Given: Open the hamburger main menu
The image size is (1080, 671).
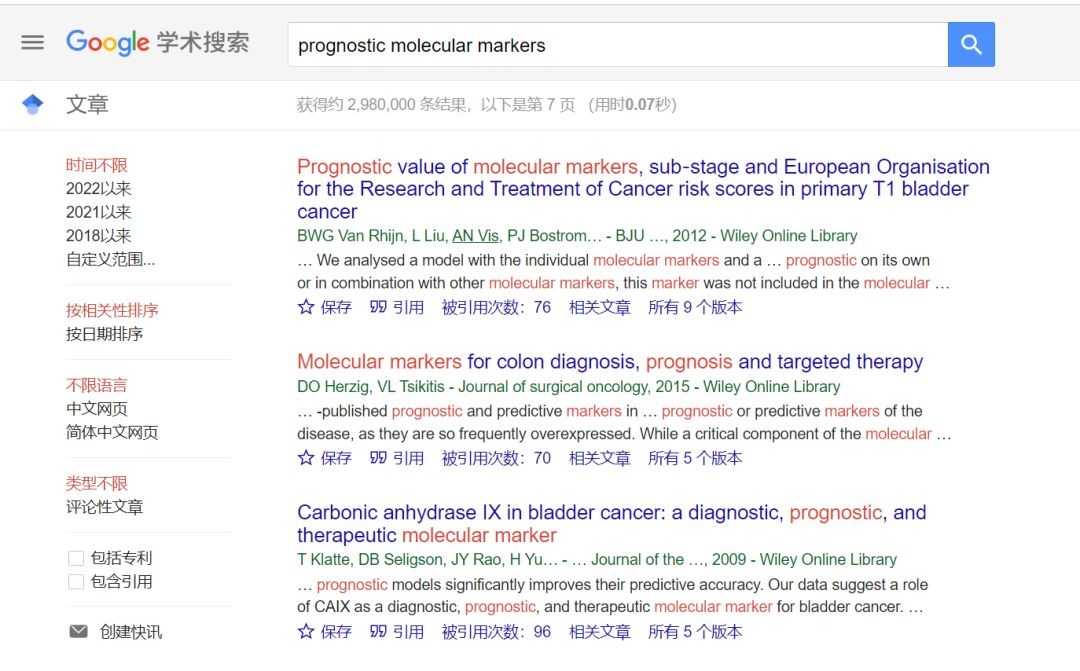Looking at the screenshot, I should pyautogui.click(x=33, y=43).
